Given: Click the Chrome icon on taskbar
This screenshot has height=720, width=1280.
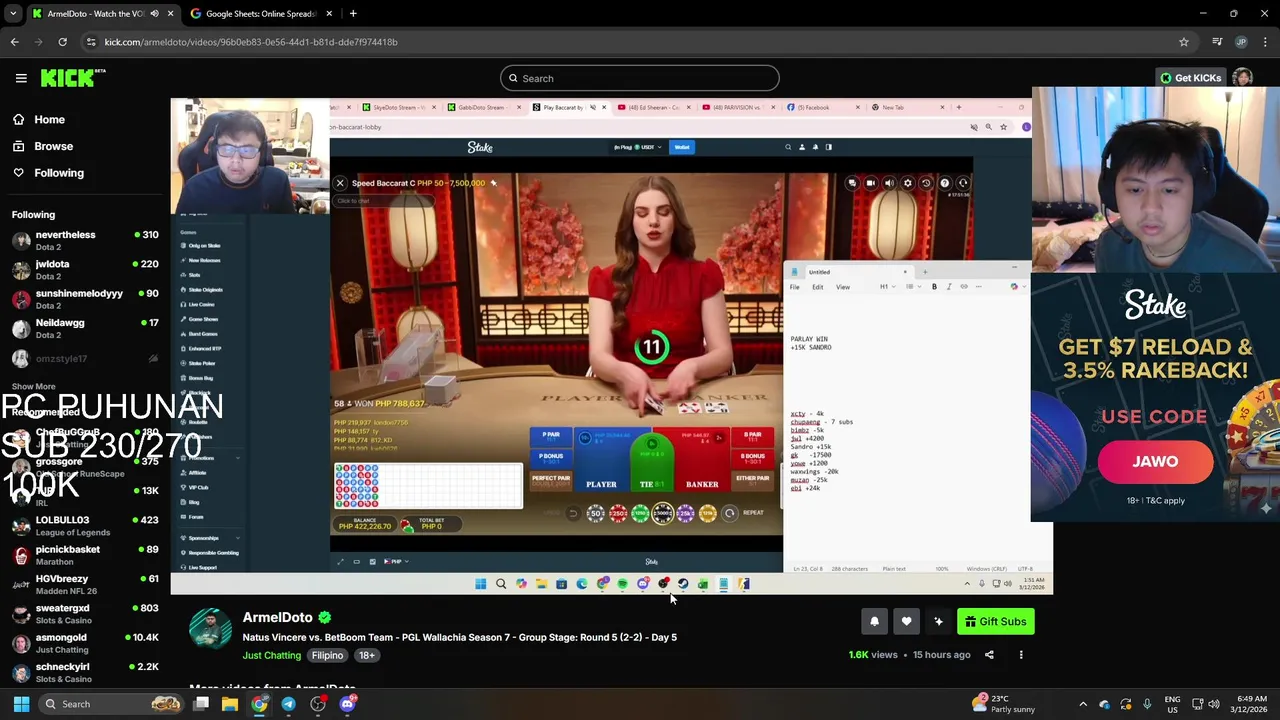Looking at the screenshot, I should click(259, 704).
